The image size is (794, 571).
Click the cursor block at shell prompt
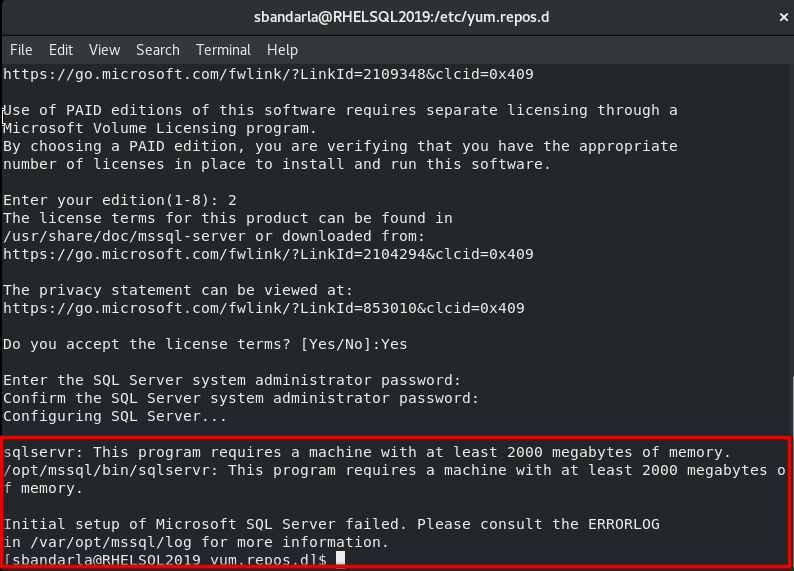[341, 559]
